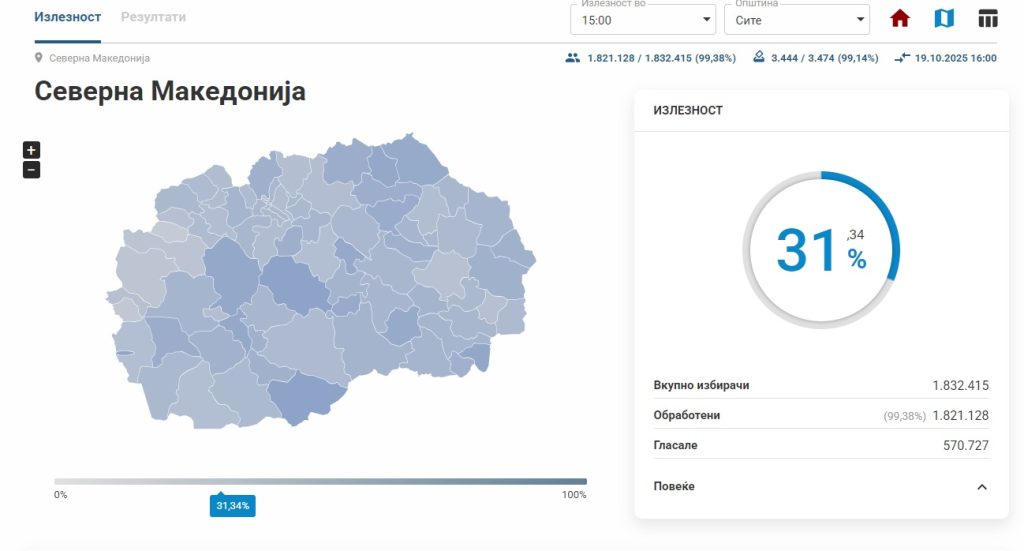The width and height of the screenshot is (1024, 551).
Task: Switch to the Резултати tab
Action: coord(153,18)
